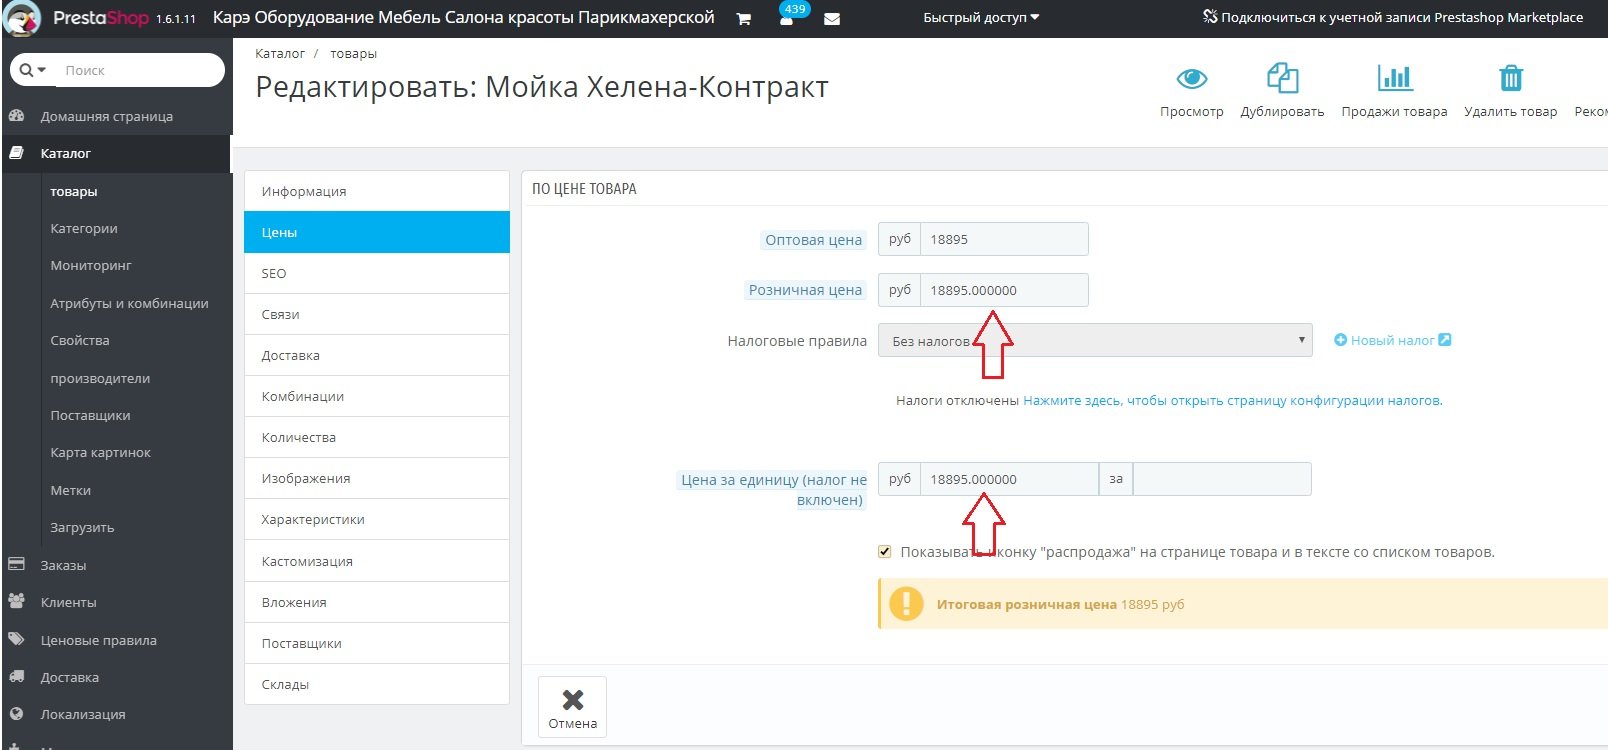Open производители in the sidebar
Image resolution: width=1608 pixels, height=750 pixels.
click(100, 378)
